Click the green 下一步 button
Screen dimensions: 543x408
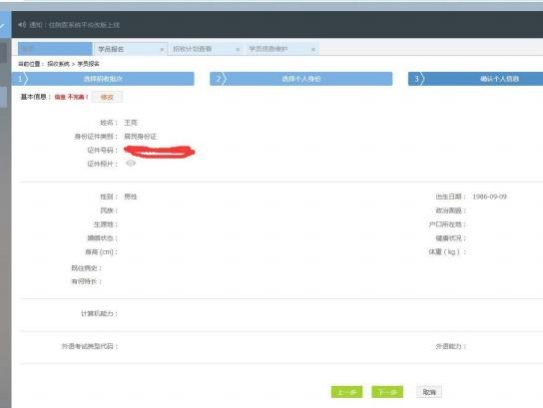pos(387,392)
